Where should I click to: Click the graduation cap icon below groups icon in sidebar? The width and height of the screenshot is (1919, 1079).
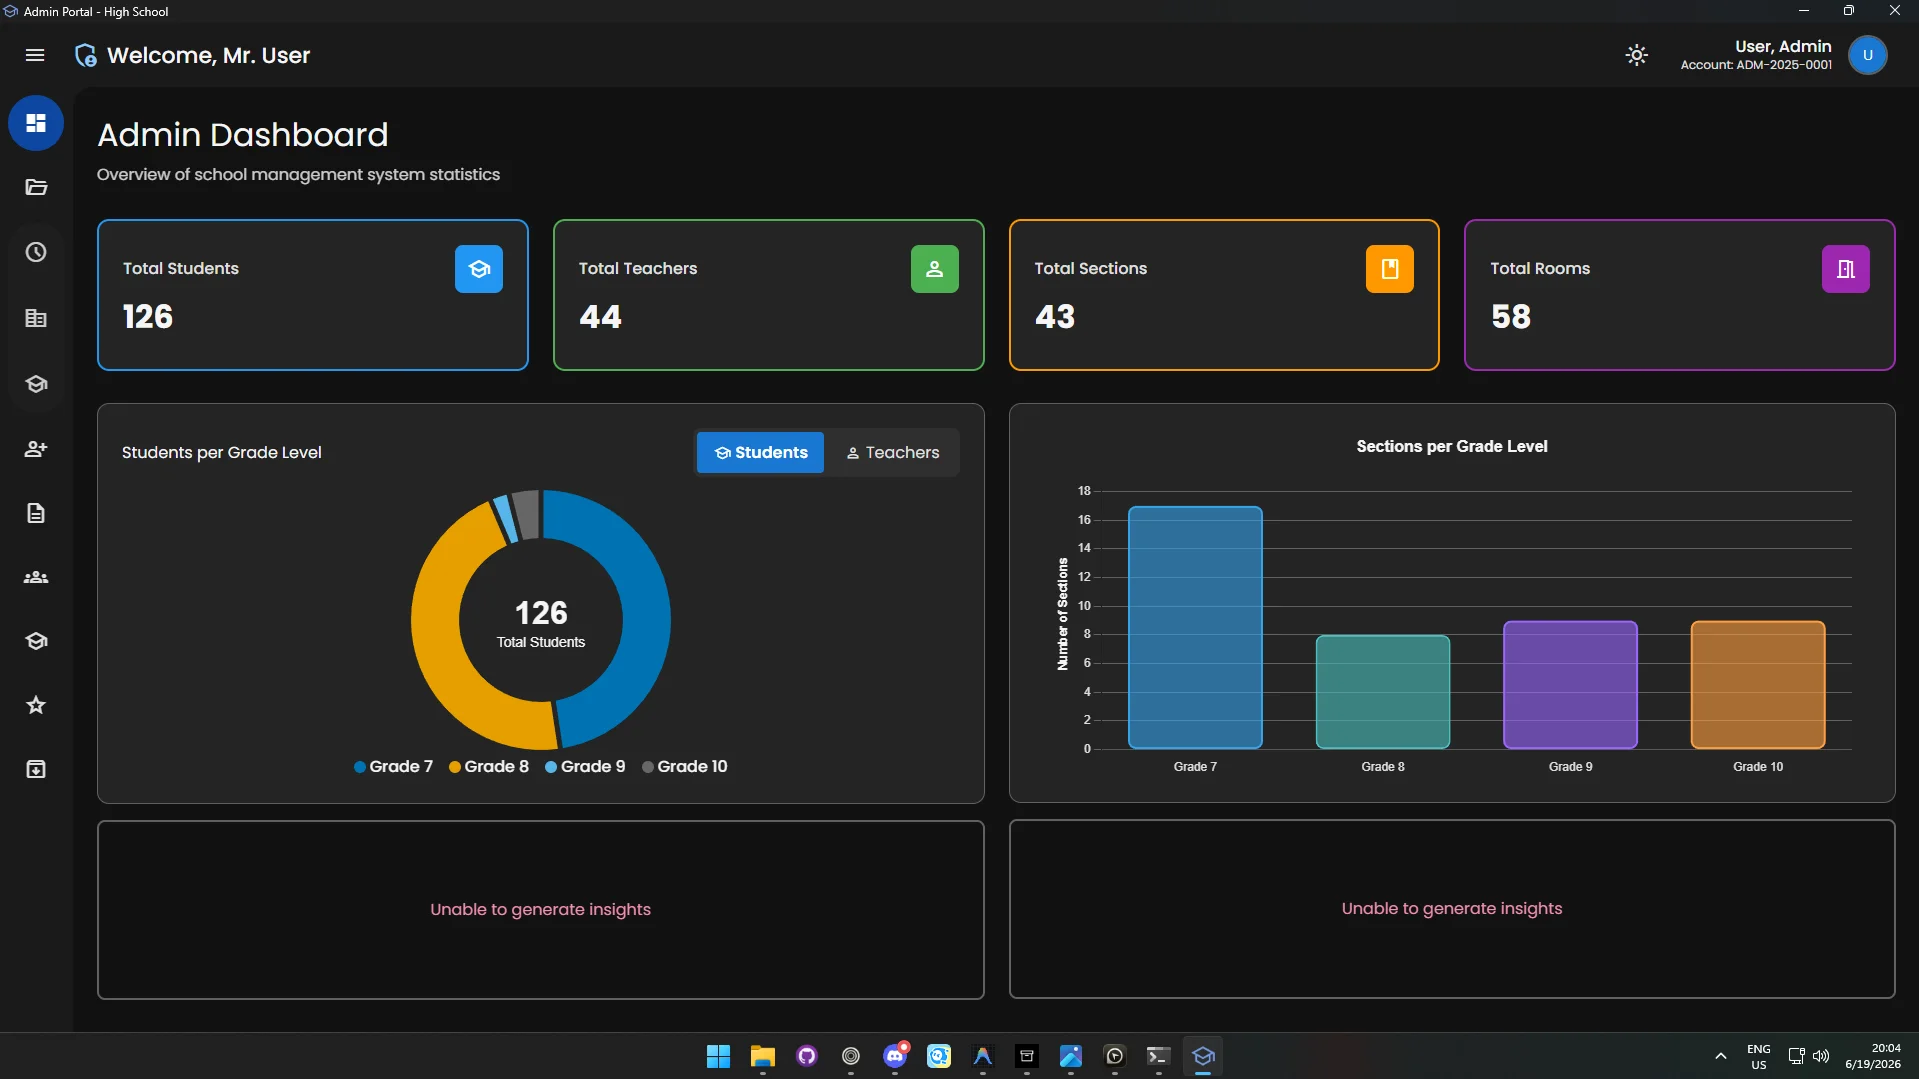pos(36,641)
